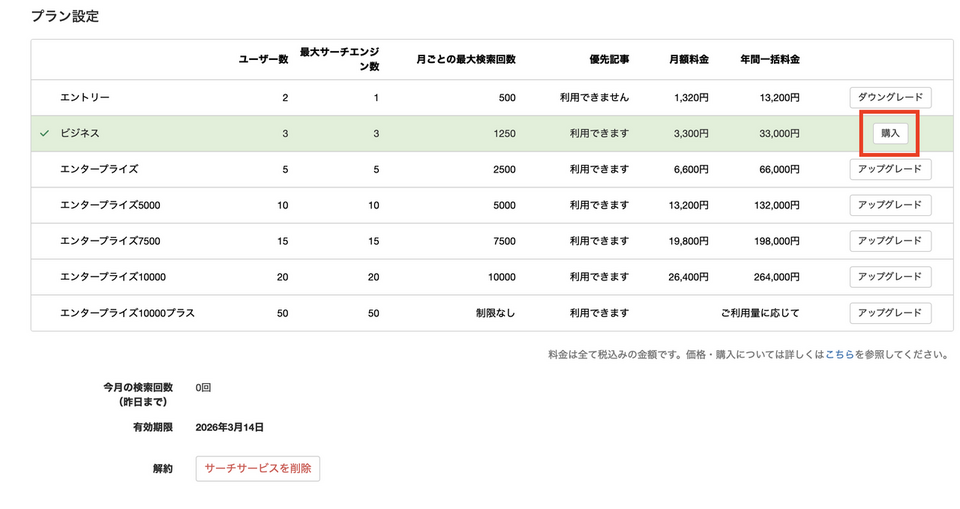
Task: Click the green checkmark beside ビジネス plan
Action: 44,133
